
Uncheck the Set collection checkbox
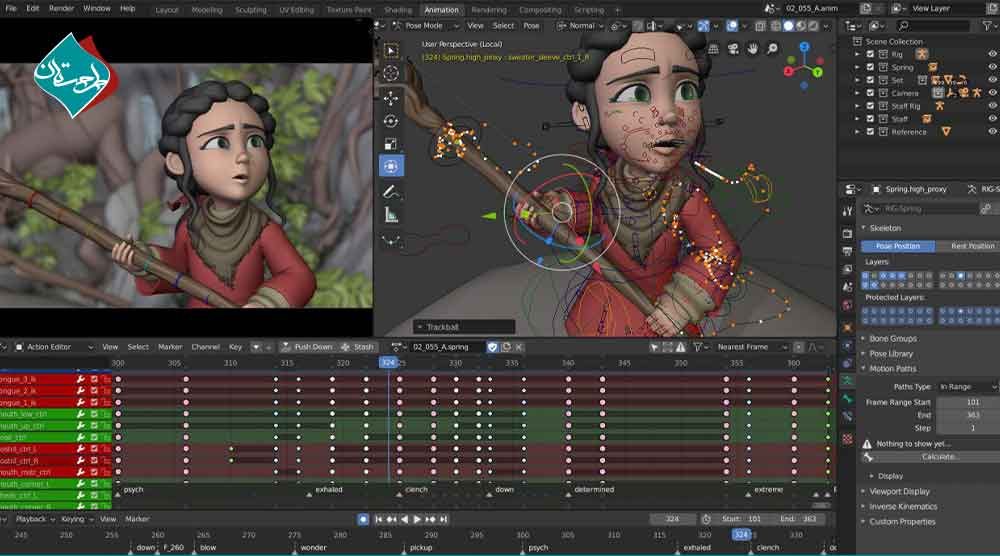pos(870,80)
